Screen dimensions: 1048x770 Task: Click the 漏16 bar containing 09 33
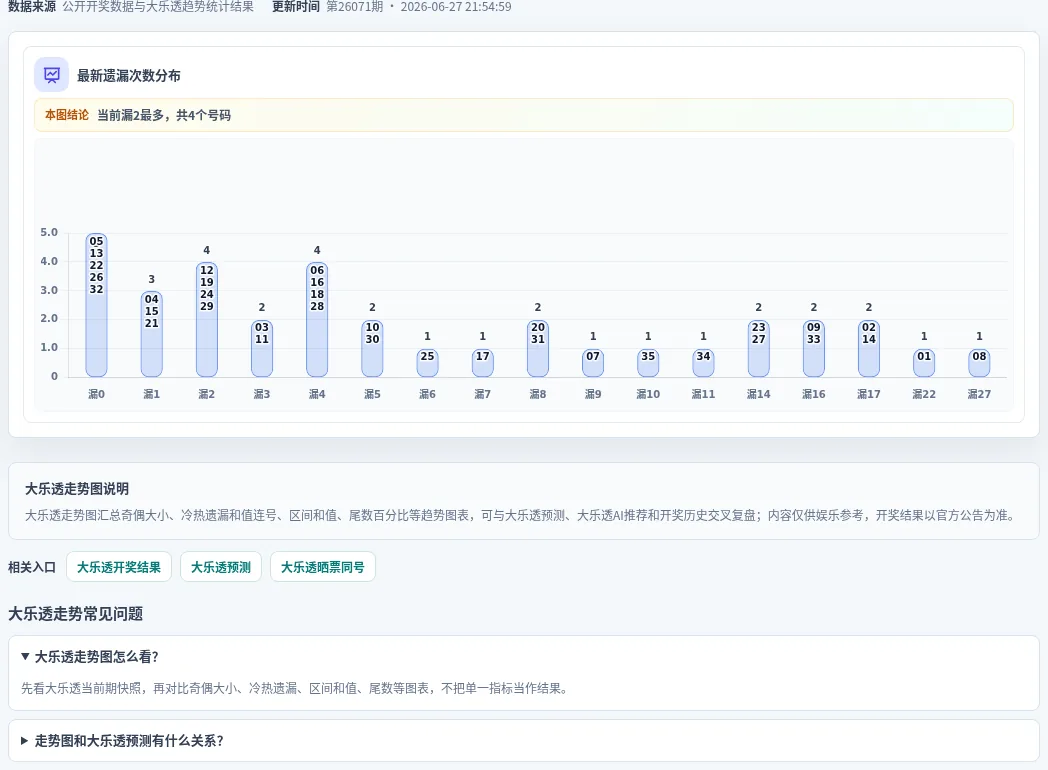pos(813,348)
